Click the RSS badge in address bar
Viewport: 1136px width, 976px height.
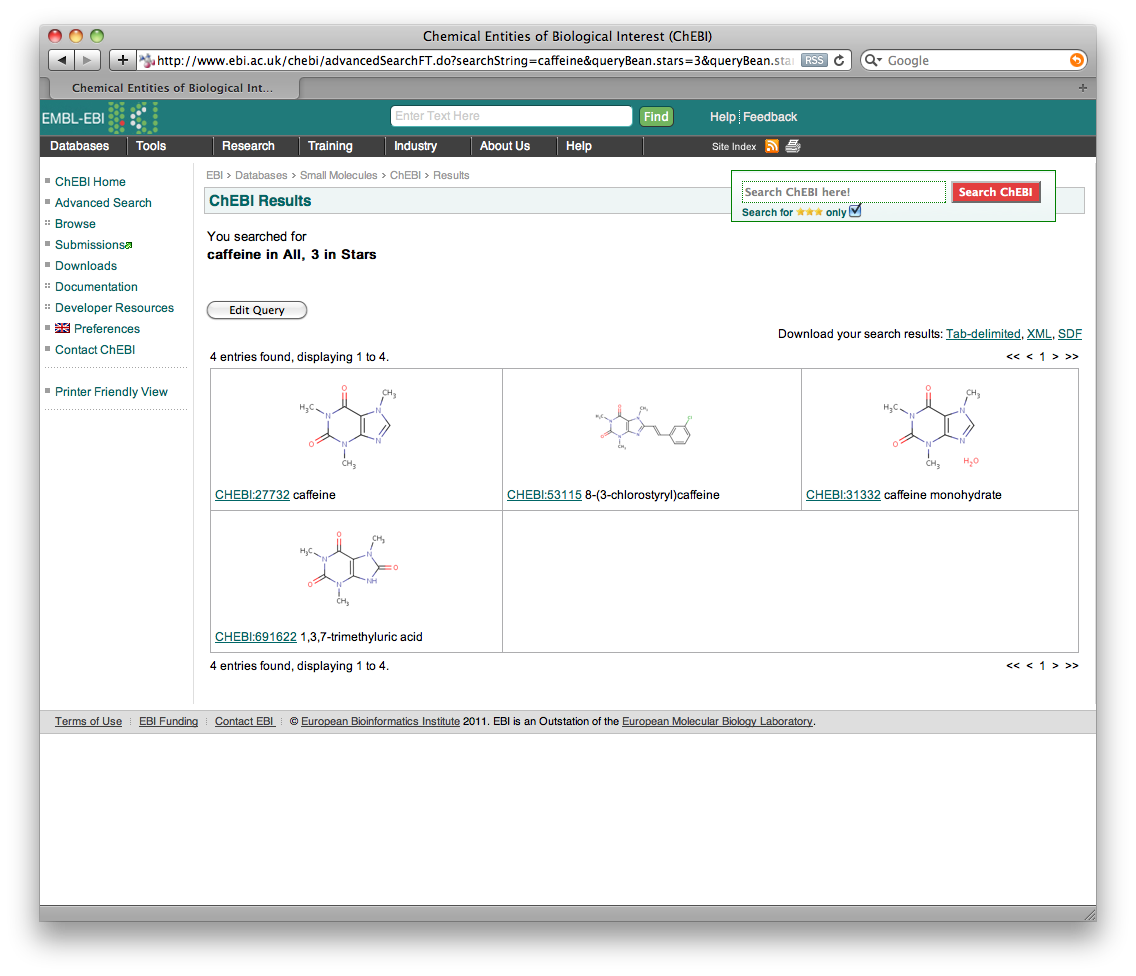814,60
